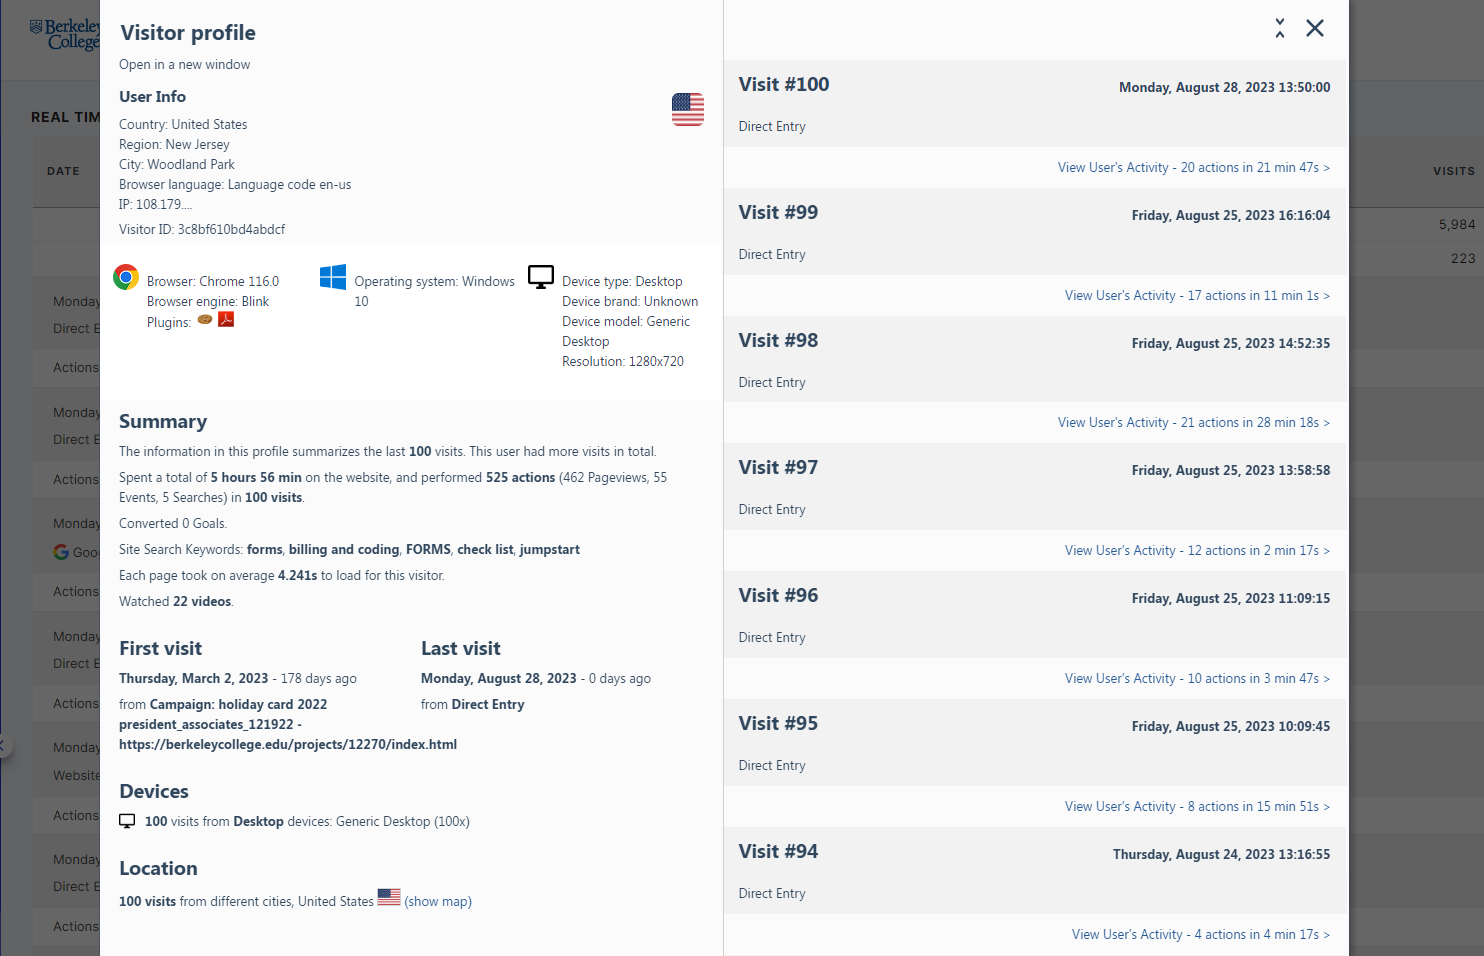Viewport: 1484px width, 956px height.
Task: View Visit #96 activity of 10 actions
Action: pyautogui.click(x=1197, y=679)
